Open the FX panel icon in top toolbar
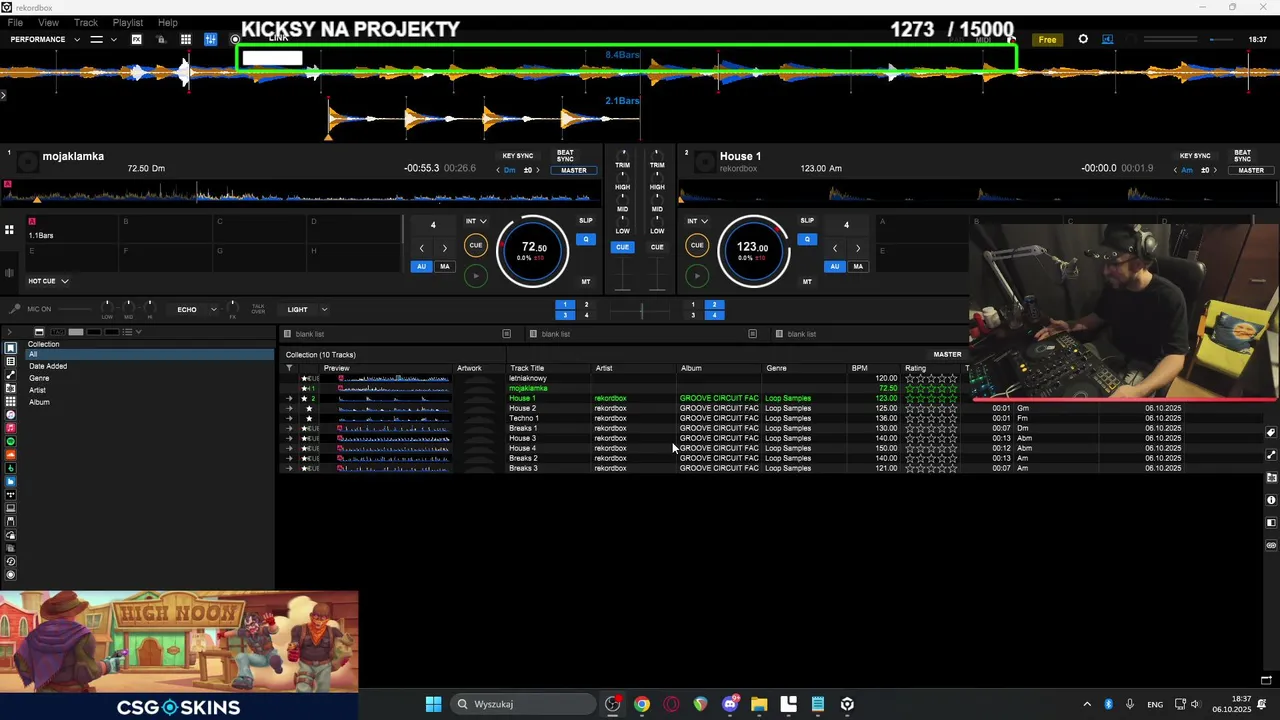 click(x=136, y=40)
